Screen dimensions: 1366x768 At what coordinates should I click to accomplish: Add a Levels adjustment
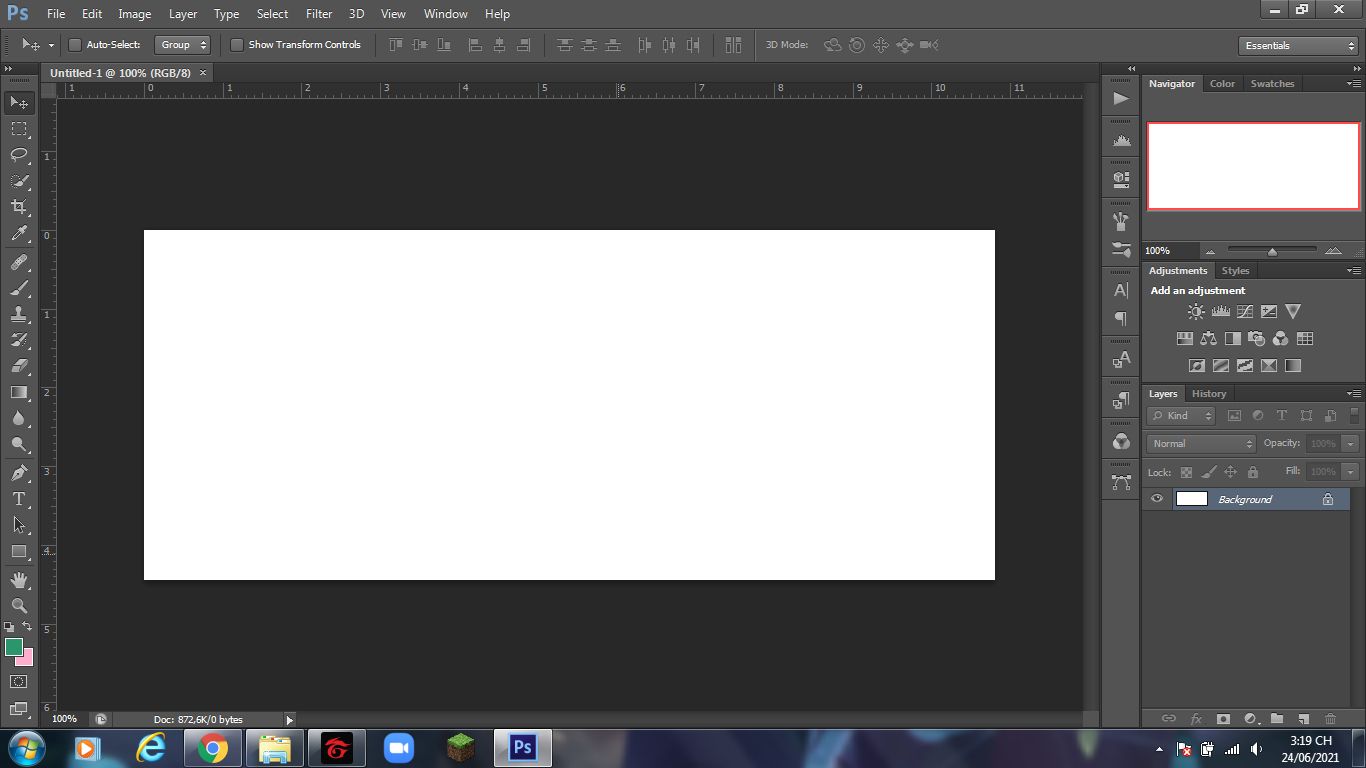tap(1220, 312)
